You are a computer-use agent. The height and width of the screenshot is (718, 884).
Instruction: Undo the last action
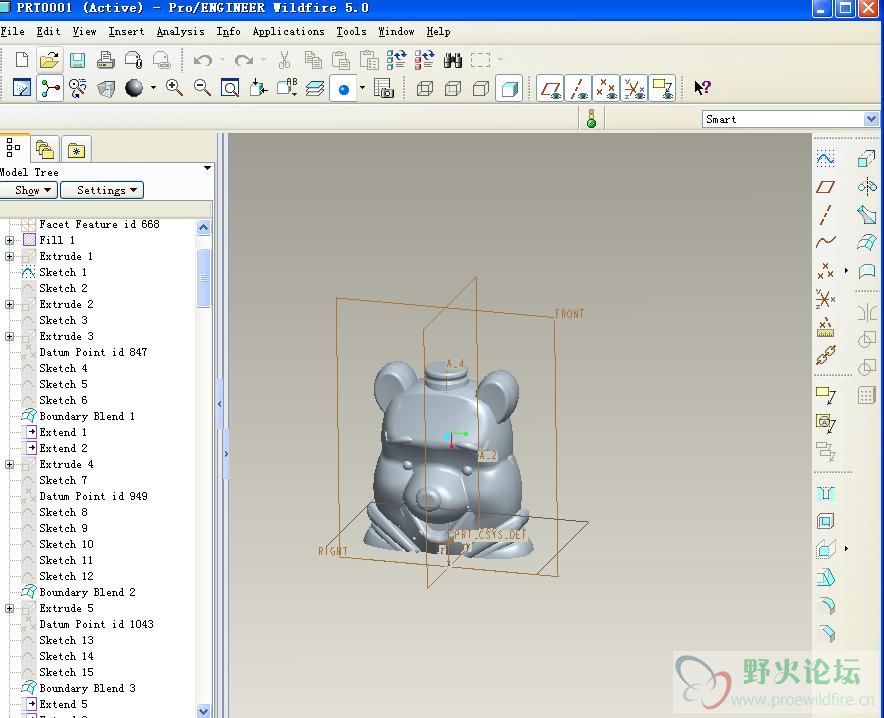203,60
